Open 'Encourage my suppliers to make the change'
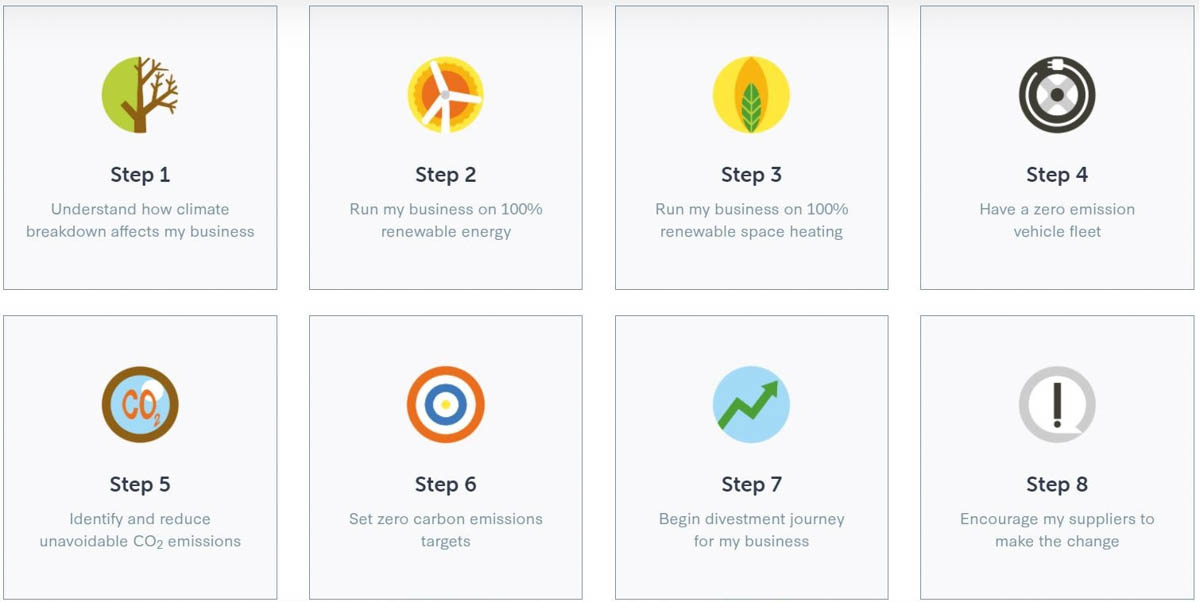1200x602 pixels. click(x=1057, y=530)
